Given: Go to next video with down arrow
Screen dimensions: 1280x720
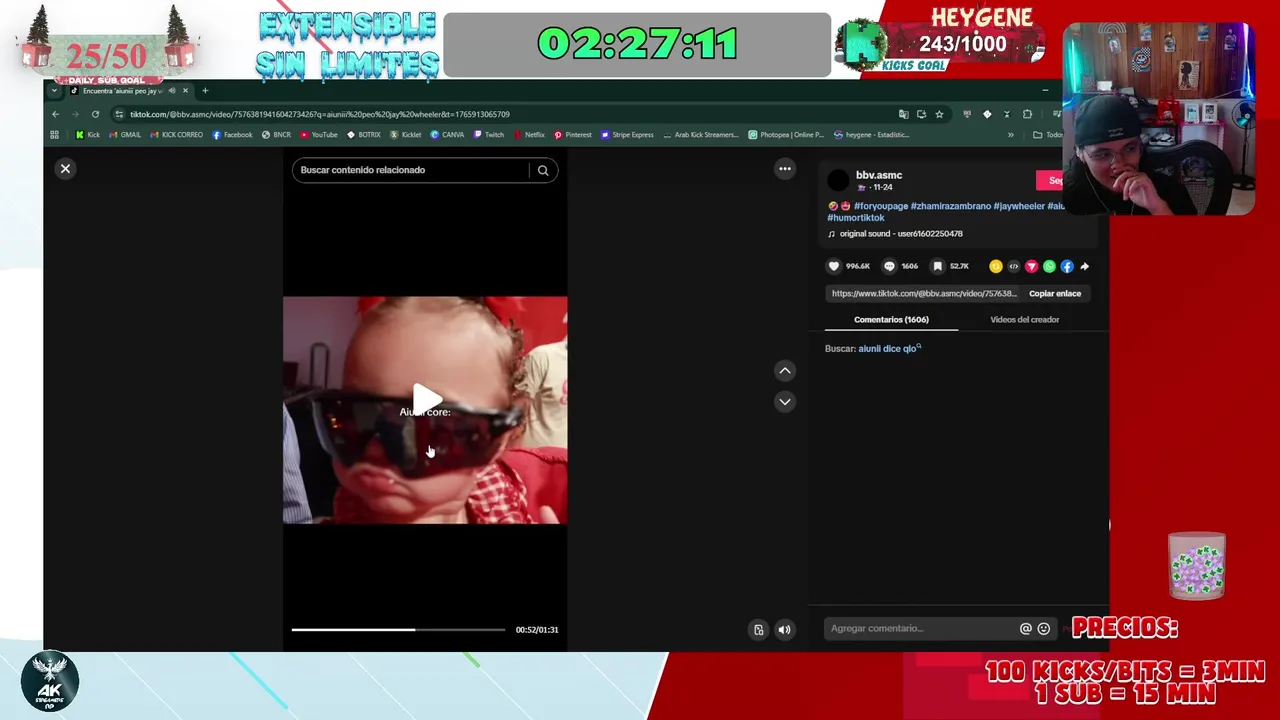Looking at the screenshot, I should coord(785,402).
